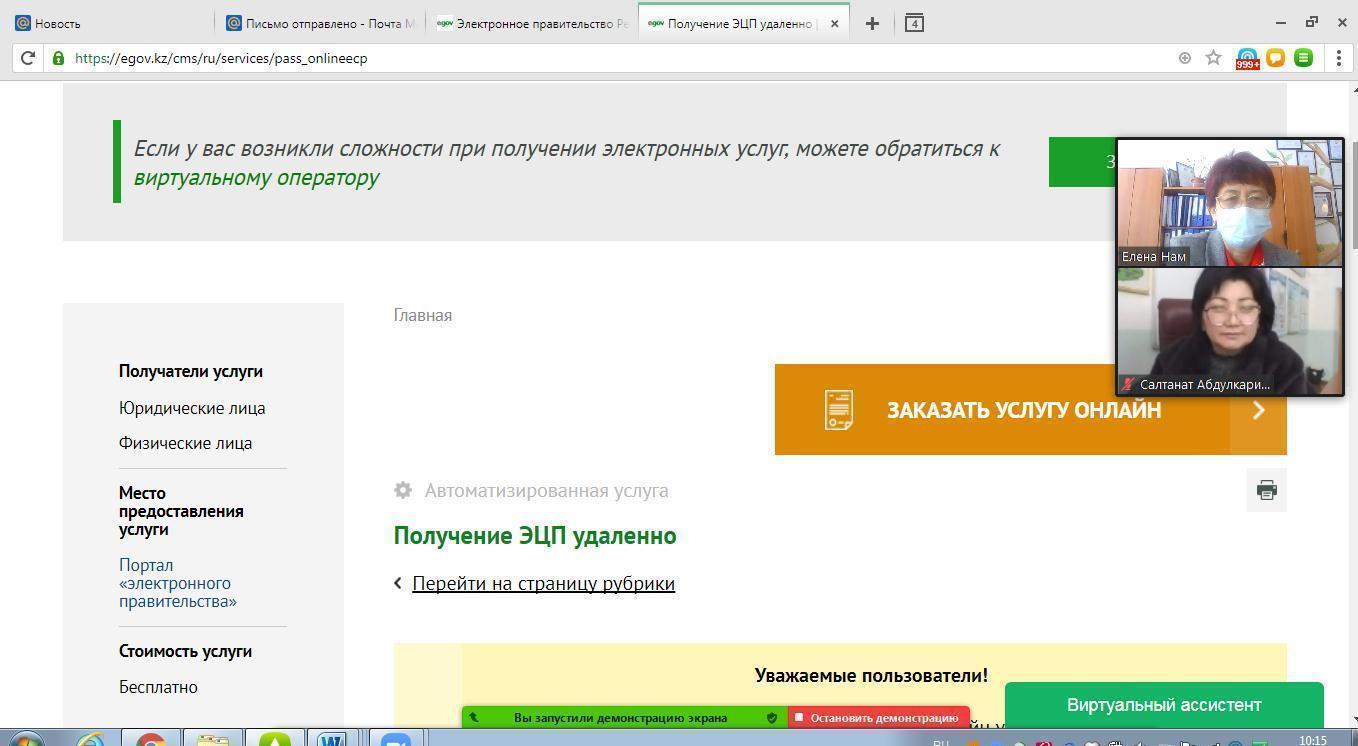Click the printer icon to print page
This screenshot has height=746, width=1358.
click(1266, 490)
